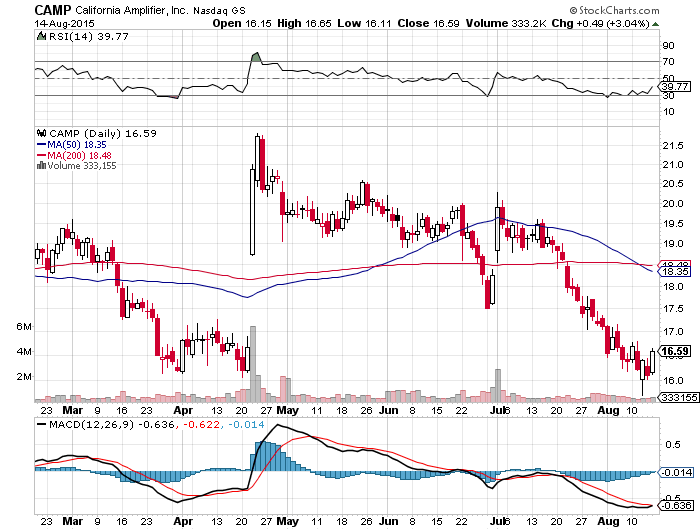Click the MA(50) 18.35 legend text
700x530 pixels.
pyautogui.click(x=77, y=145)
